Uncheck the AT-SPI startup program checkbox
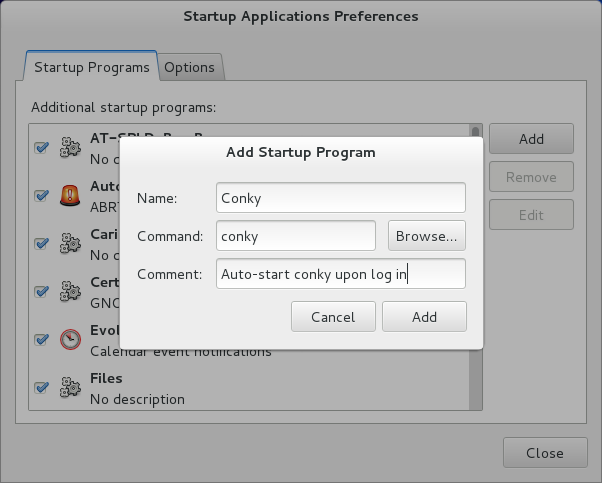Screen dimensions: 602x483 click(x=41, y=147)
